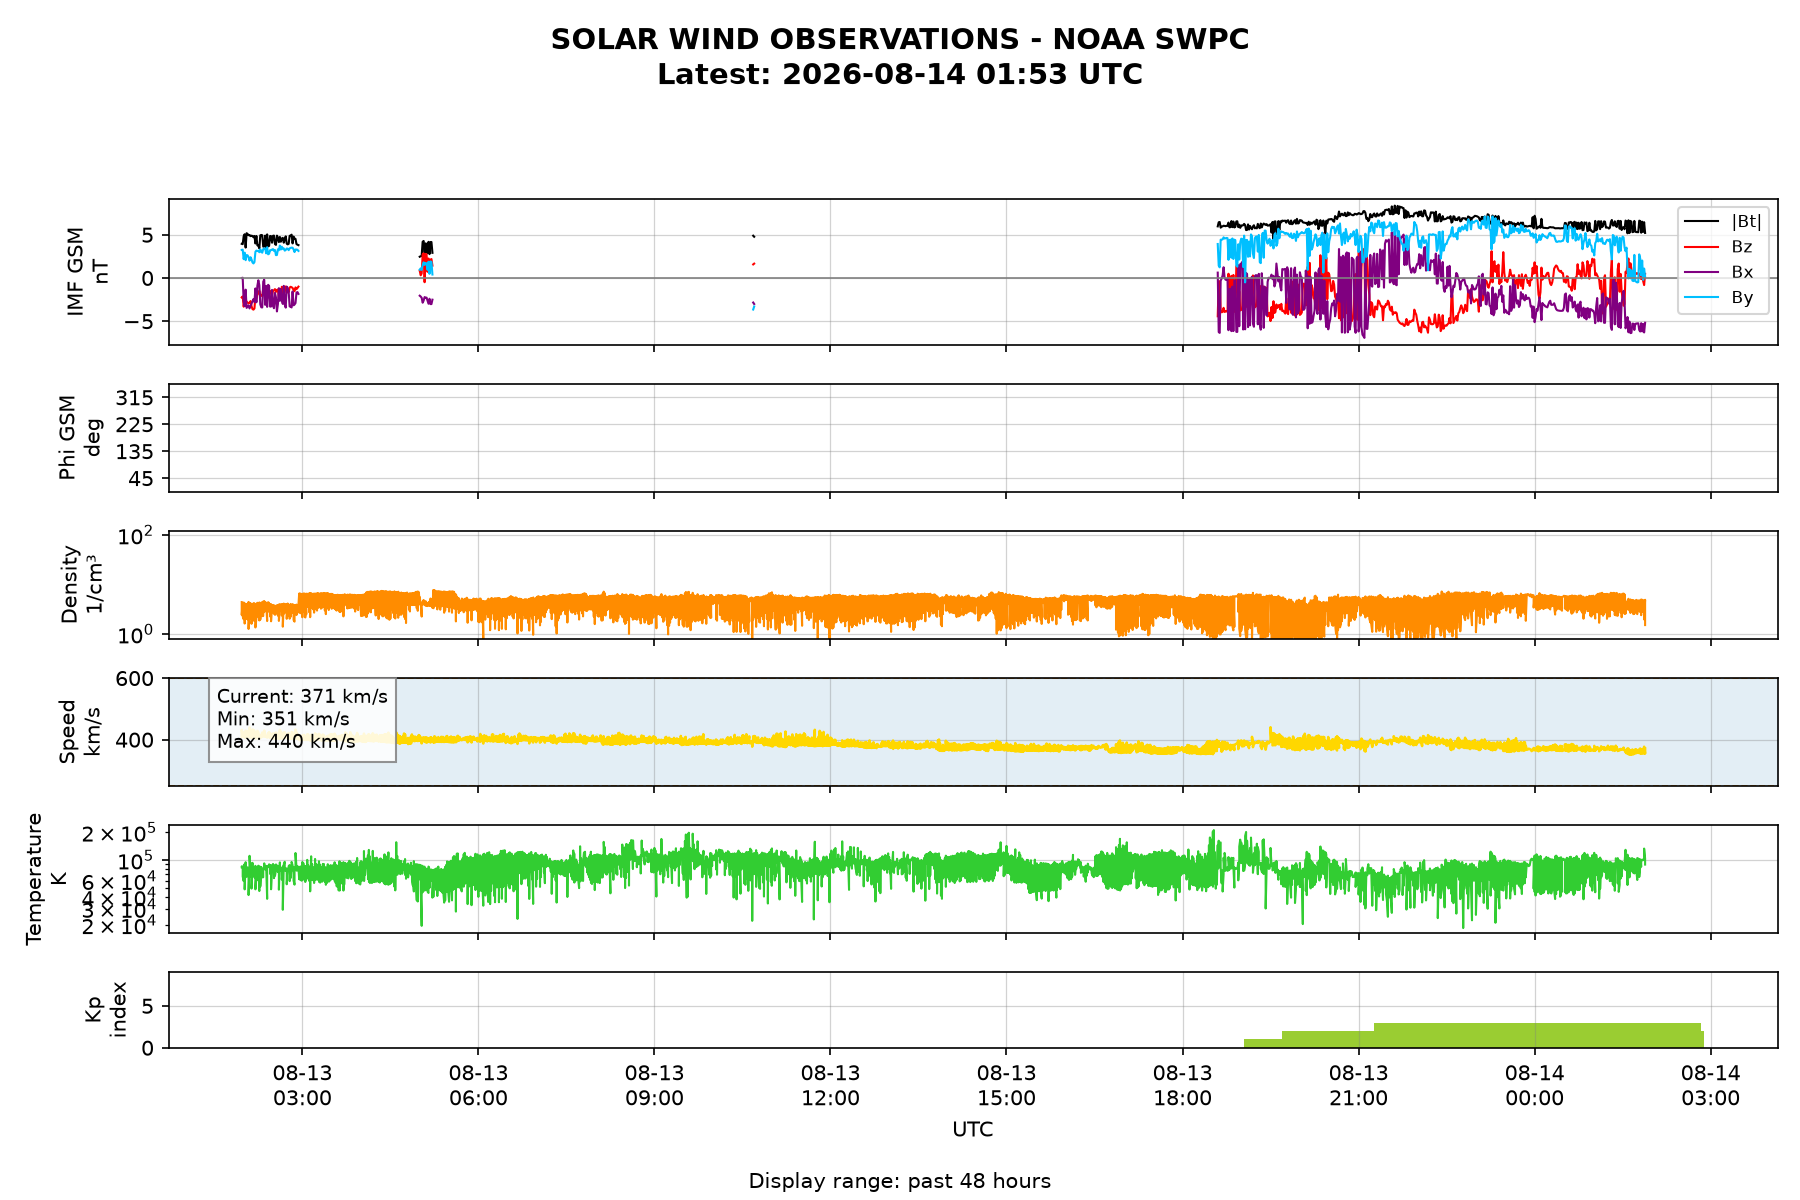Click the Max: 440 km/s text
This screenshot has height=1200, width=1800.
point(286,742)
